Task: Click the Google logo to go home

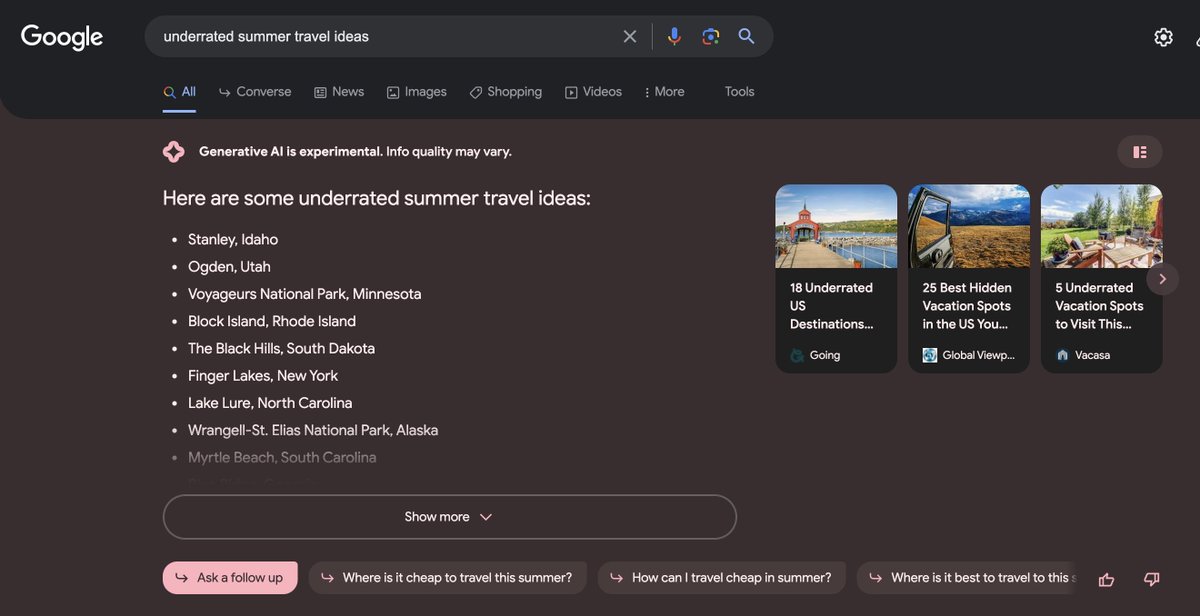Action: 61,37
